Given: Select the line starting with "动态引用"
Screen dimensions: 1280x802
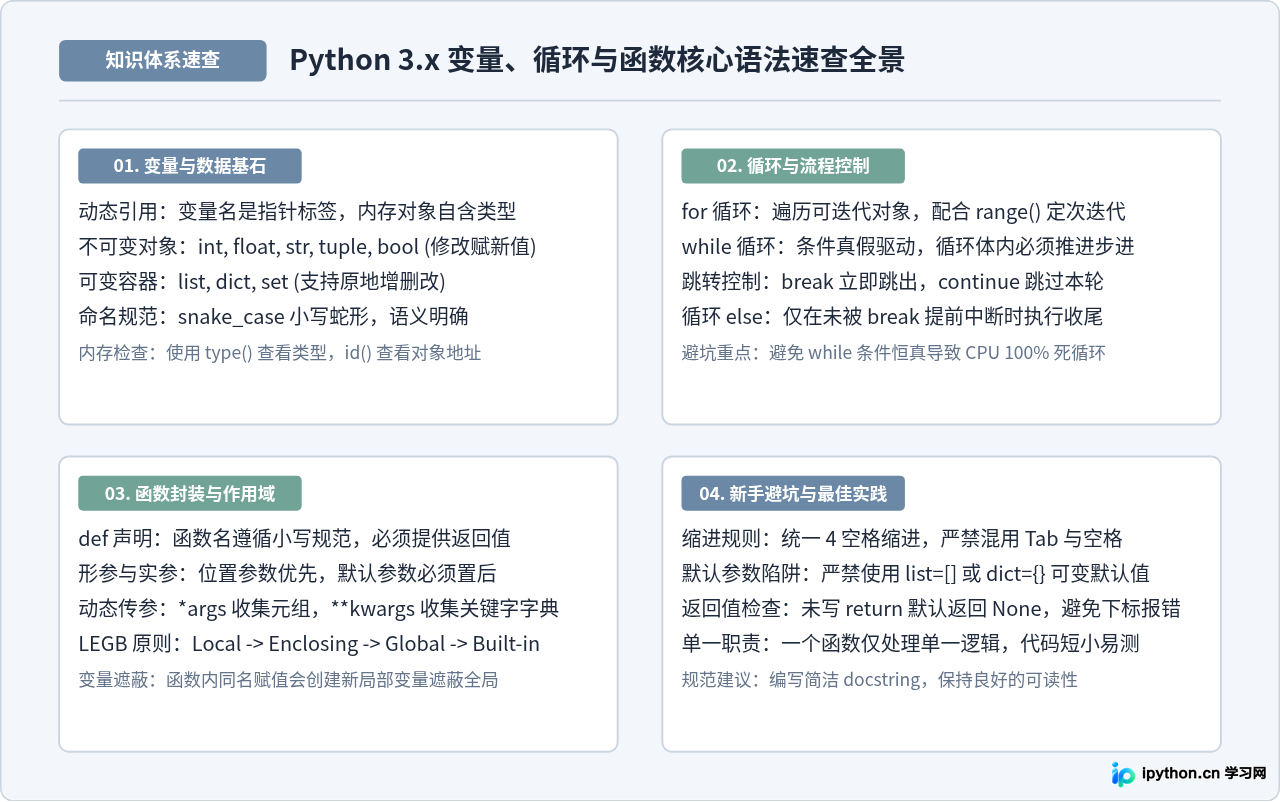Looking at the screenshot, I should pyautogui.click(x=297, y=212).
